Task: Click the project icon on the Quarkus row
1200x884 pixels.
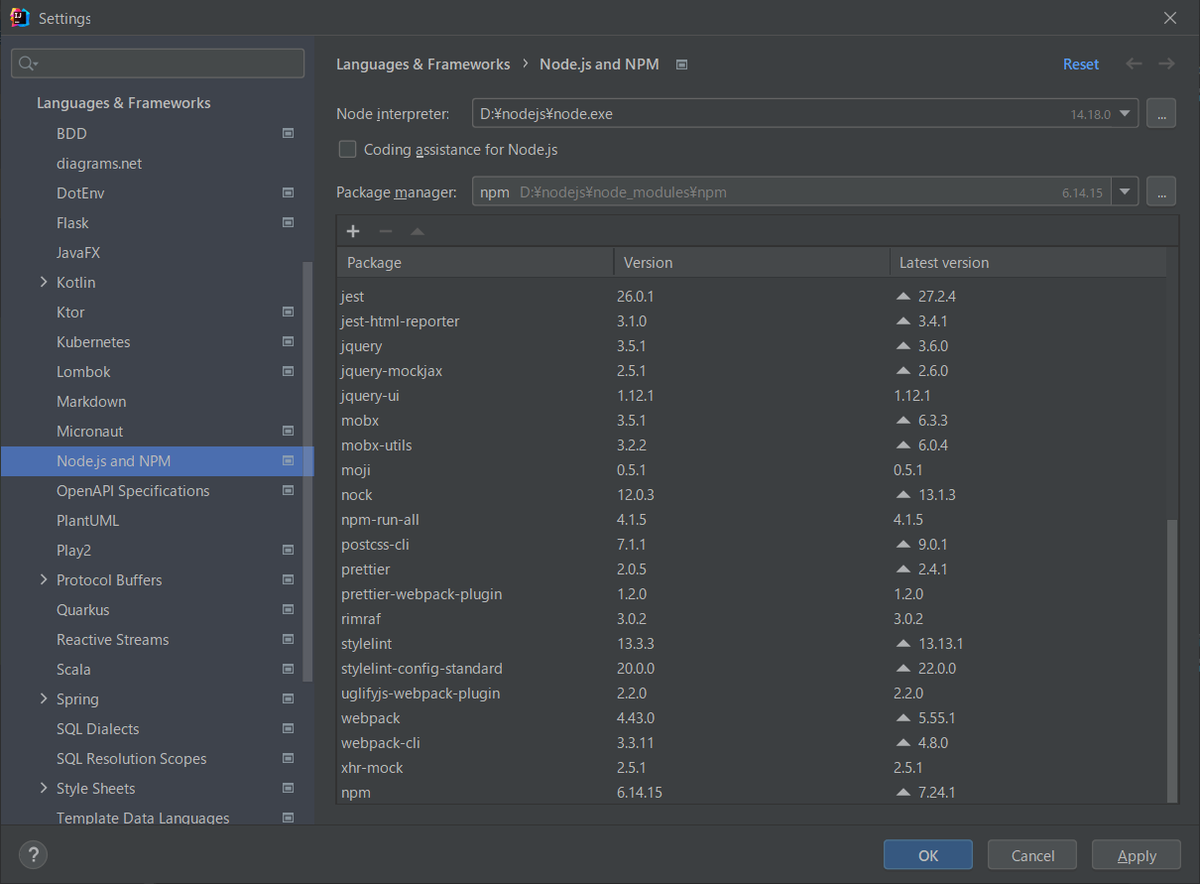Action: 288,610
